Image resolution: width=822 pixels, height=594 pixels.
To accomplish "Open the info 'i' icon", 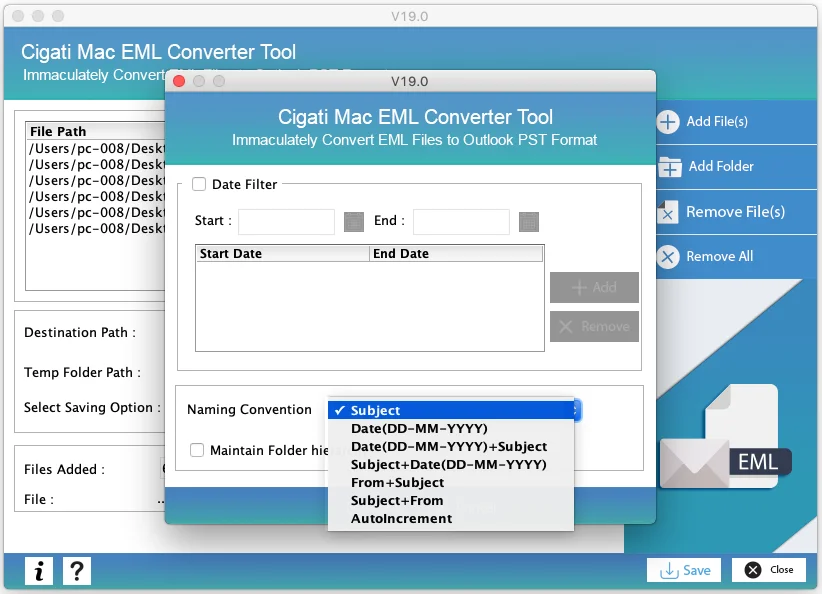I will coord(39,570).
